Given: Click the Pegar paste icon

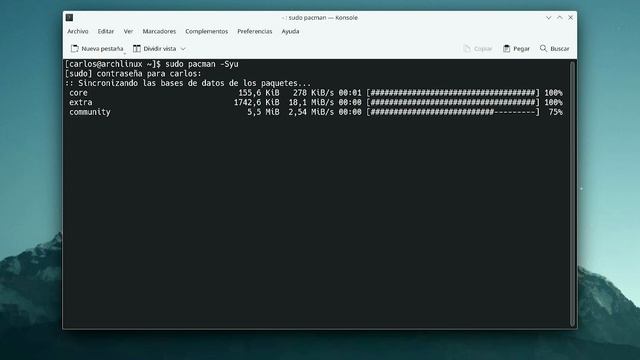Looking at the screenshot, I should click(x=507, y=49).
